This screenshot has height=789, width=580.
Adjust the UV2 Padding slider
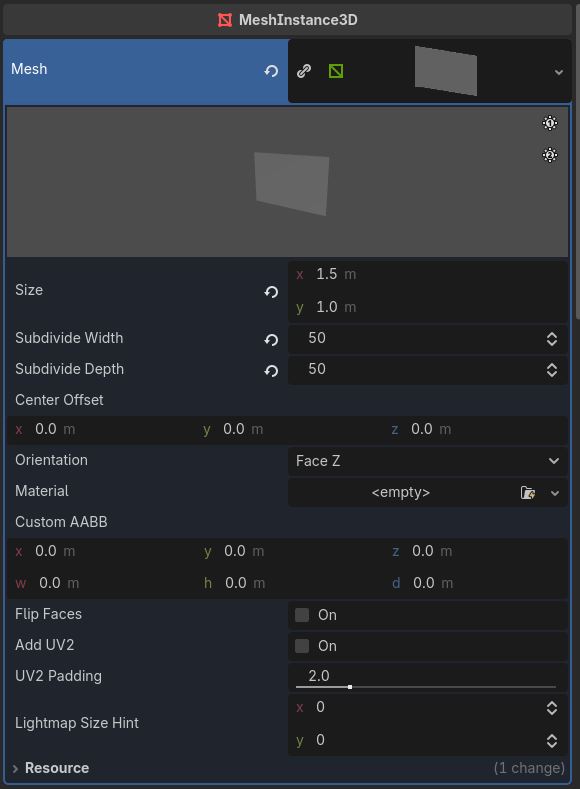click(x=426, y=687)
